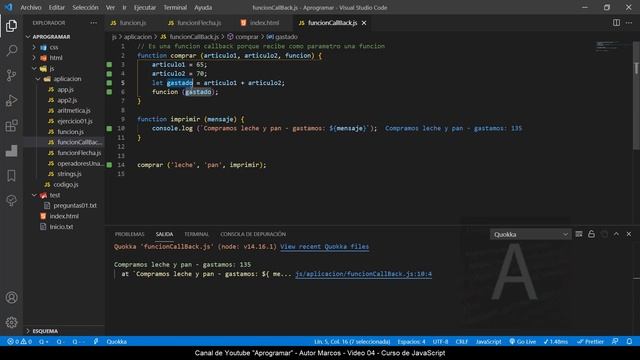Open the Search view icon
The height and width of the screenshot is (360, 640).
11,51
